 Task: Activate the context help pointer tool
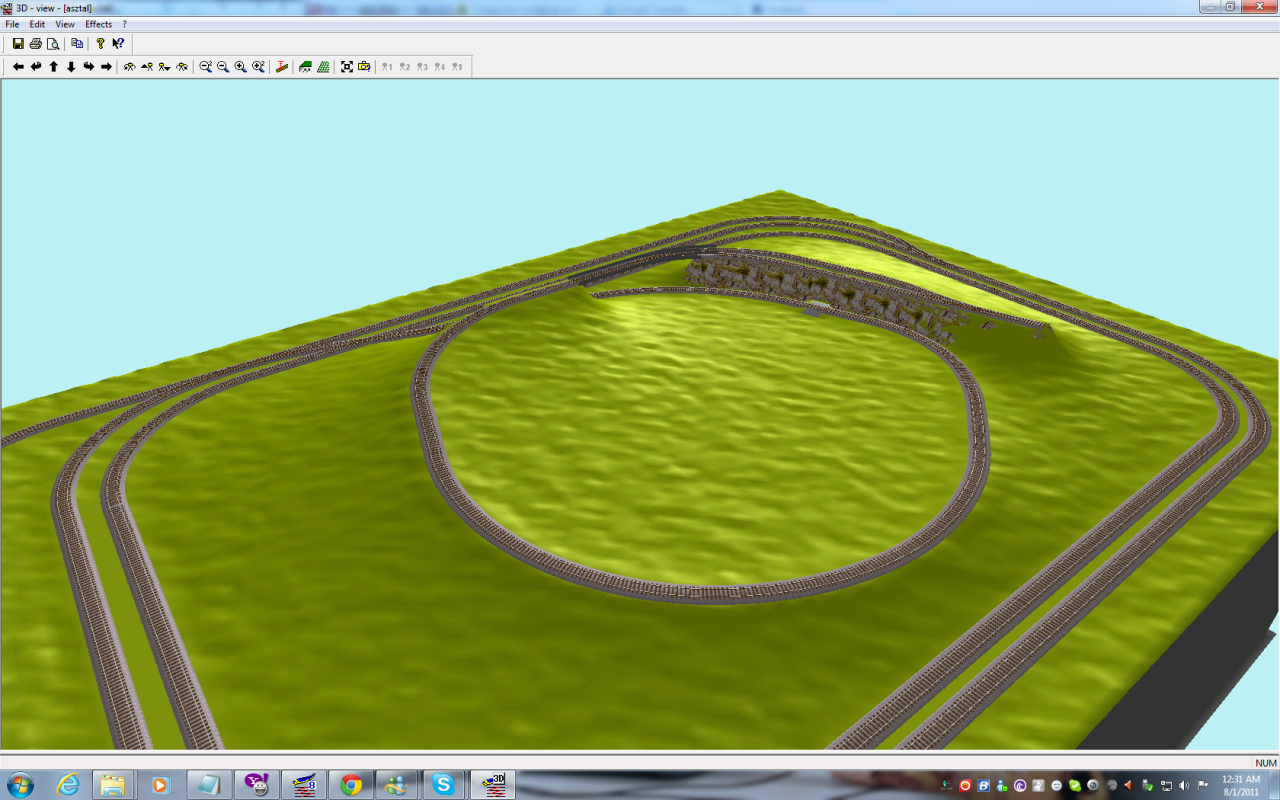[x=118, y=44]
